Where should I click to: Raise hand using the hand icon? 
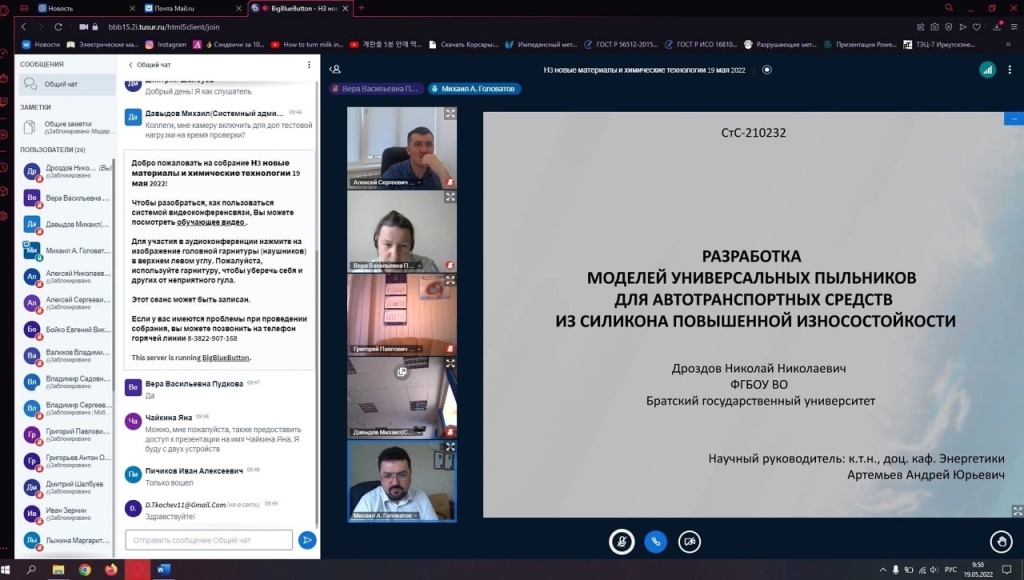[x=1001, y=541]
